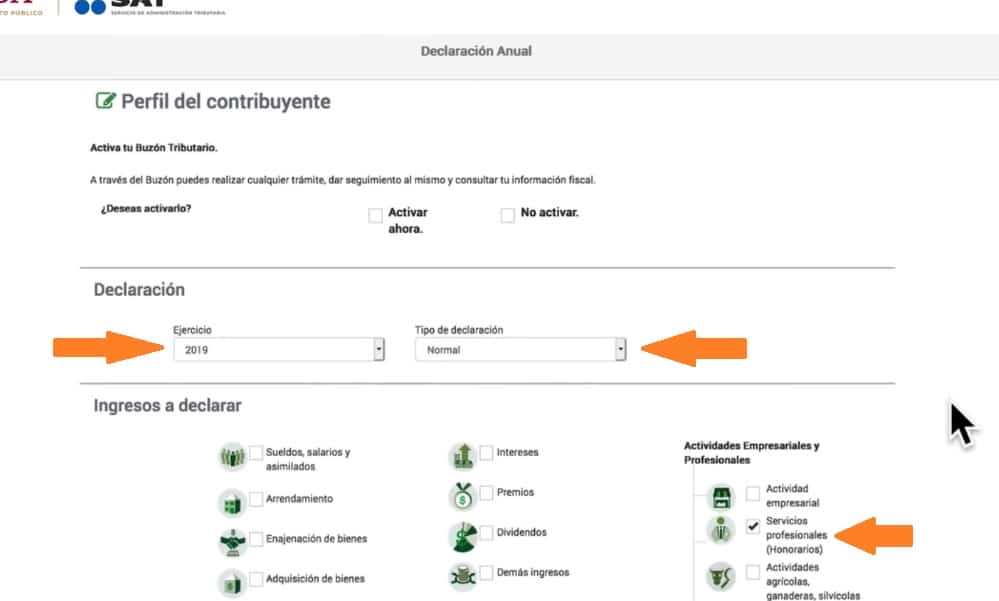Tick the Dividendos checkbox
Viewport: 999px width, 601px height.
click(x=488, y=533)
